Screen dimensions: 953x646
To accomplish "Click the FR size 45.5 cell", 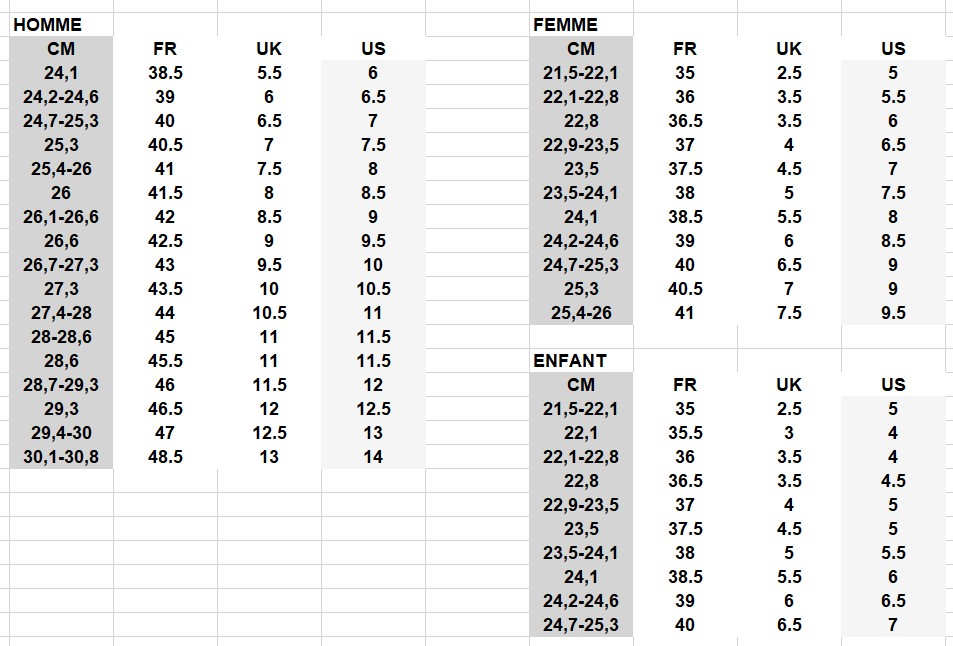I will point(165,361).
